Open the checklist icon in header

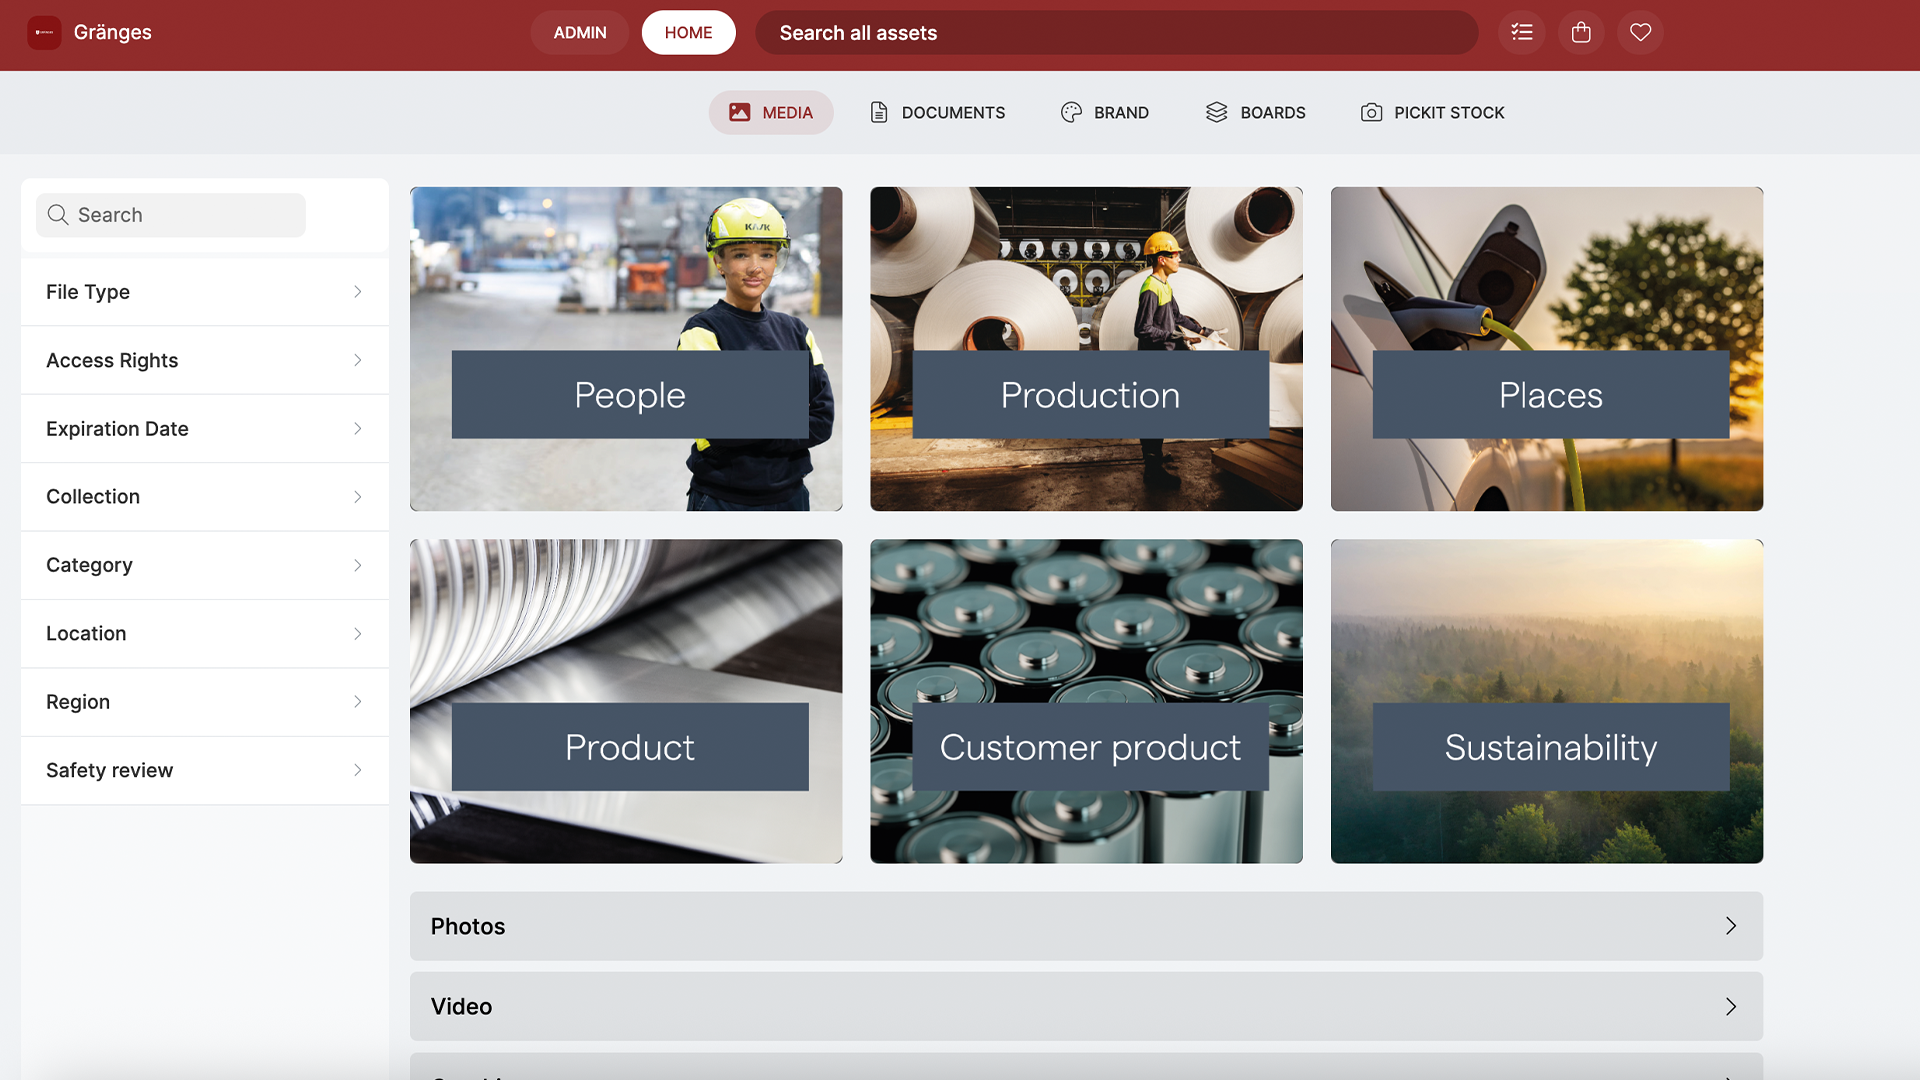[1521, 32]
